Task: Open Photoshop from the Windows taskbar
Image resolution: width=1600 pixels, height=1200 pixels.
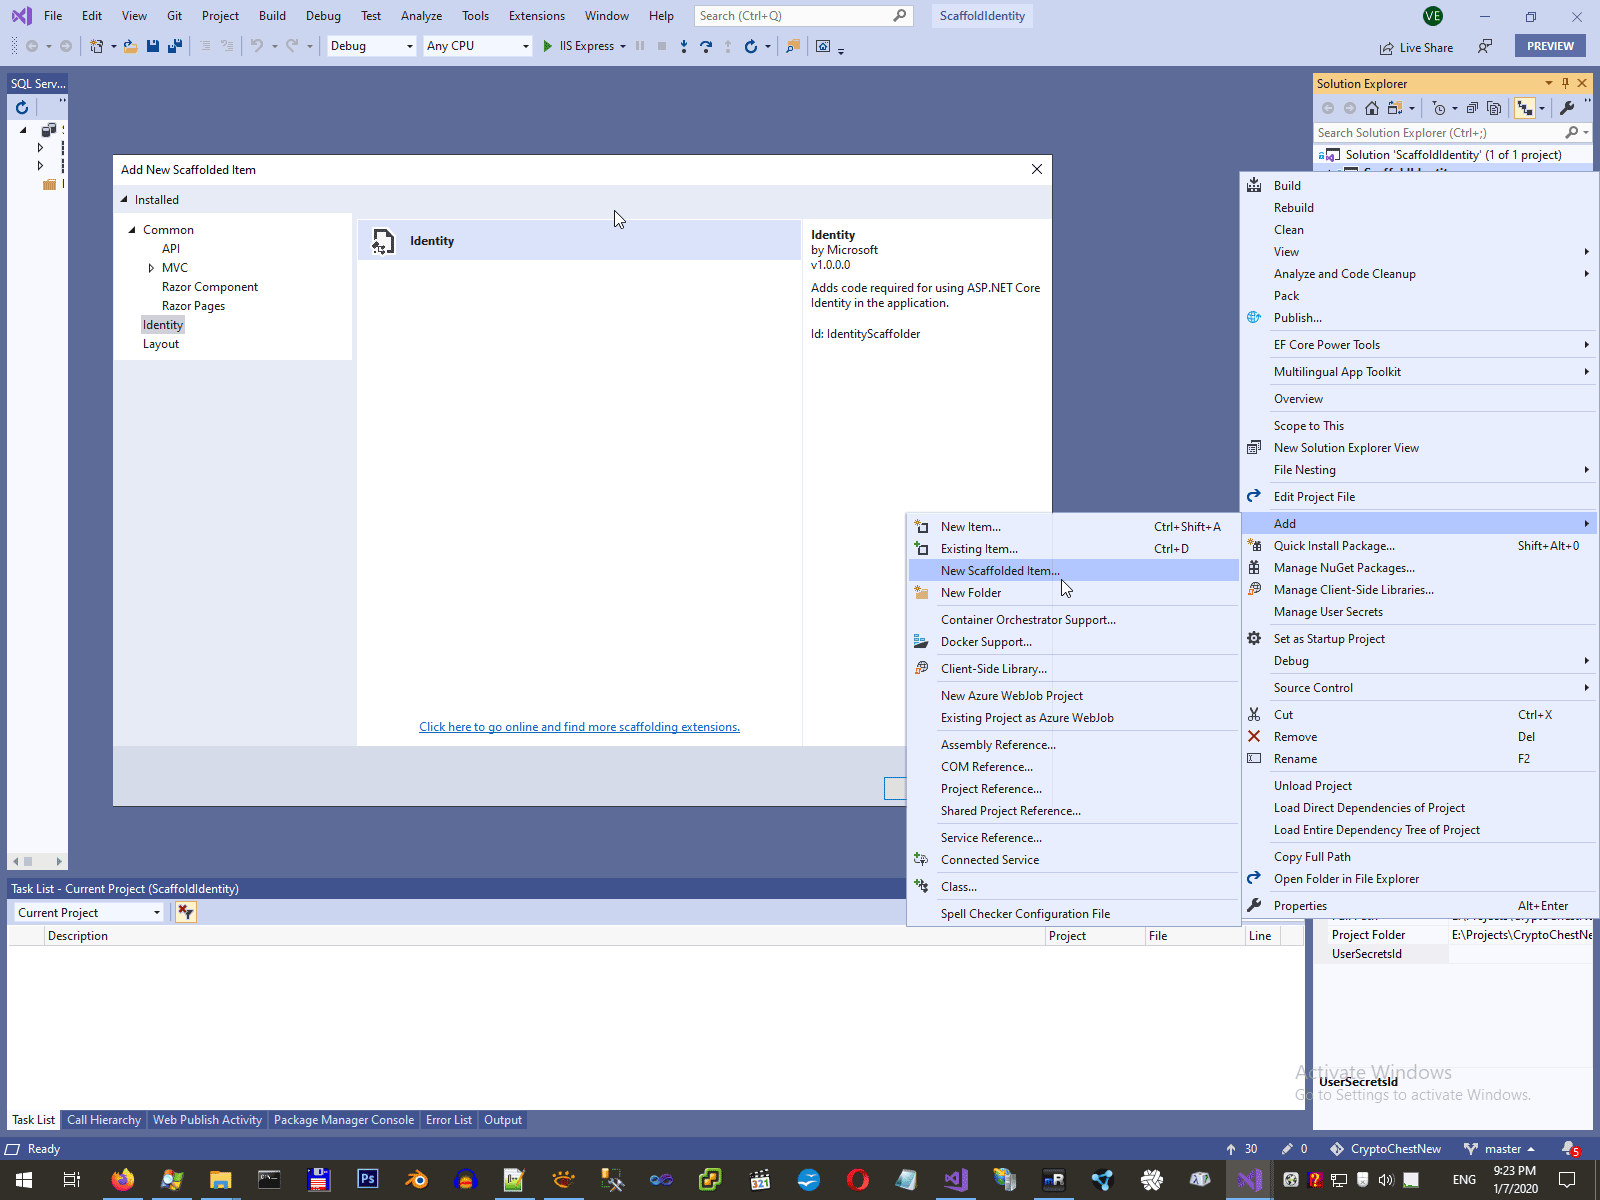Action: click(367, 1180)
